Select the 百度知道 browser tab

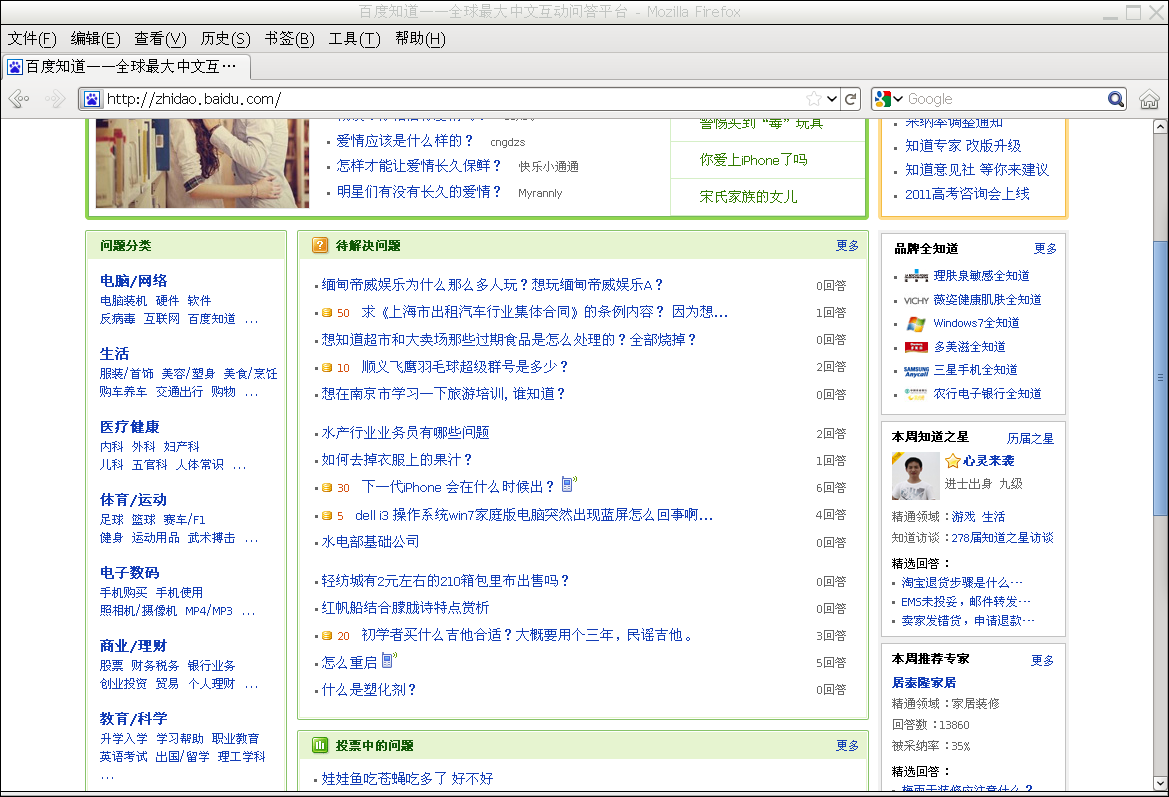(x=127, y=67)
